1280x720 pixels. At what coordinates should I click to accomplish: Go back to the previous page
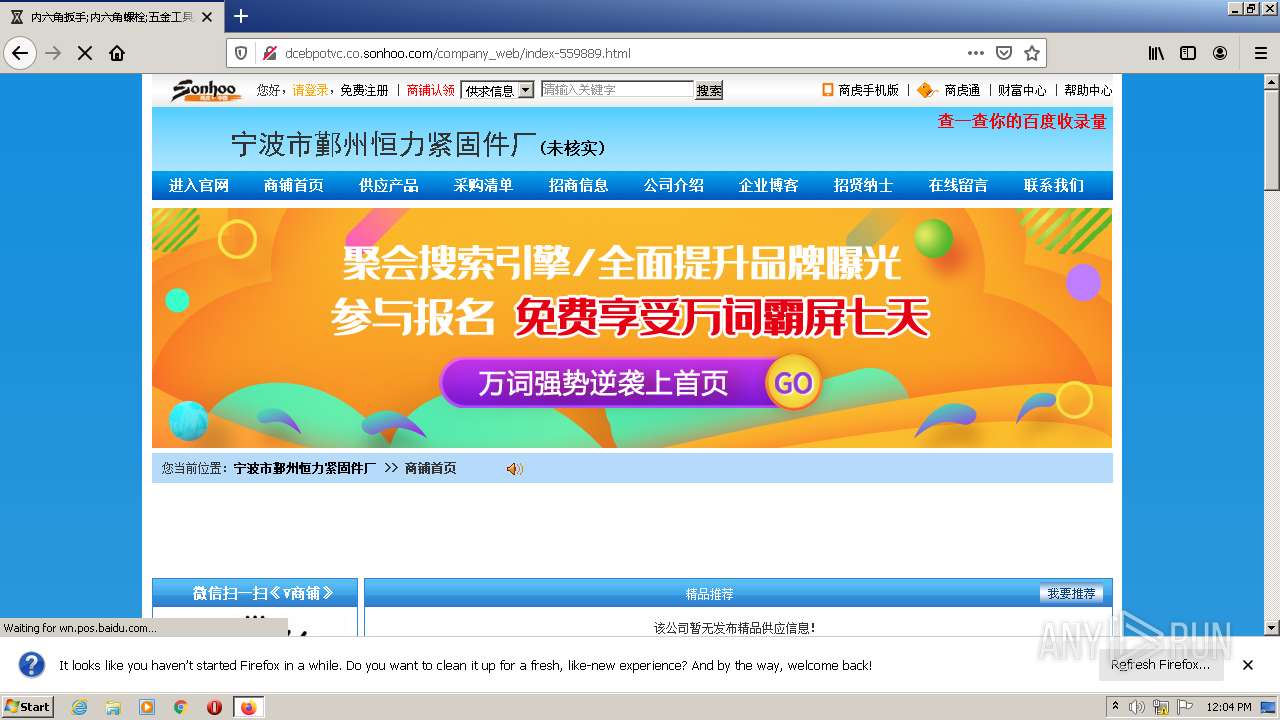click(20, 53)
